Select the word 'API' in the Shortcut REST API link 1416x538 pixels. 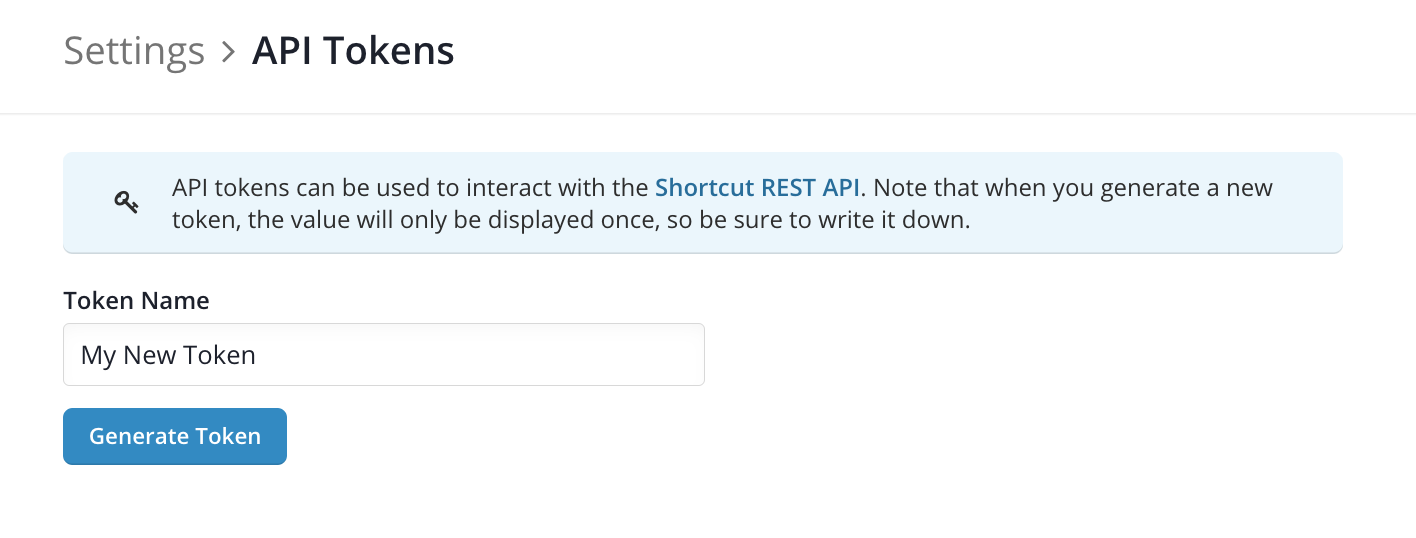(x=840, y=187)
